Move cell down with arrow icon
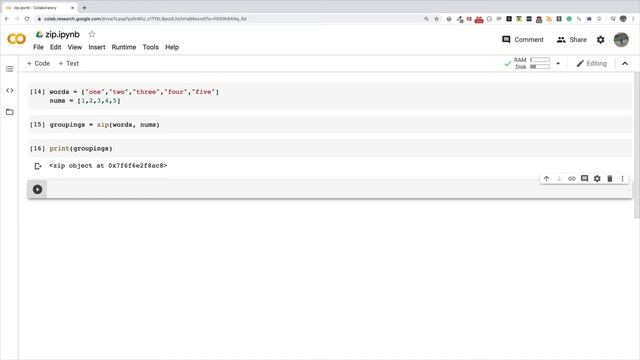 [x=559, y=179]
